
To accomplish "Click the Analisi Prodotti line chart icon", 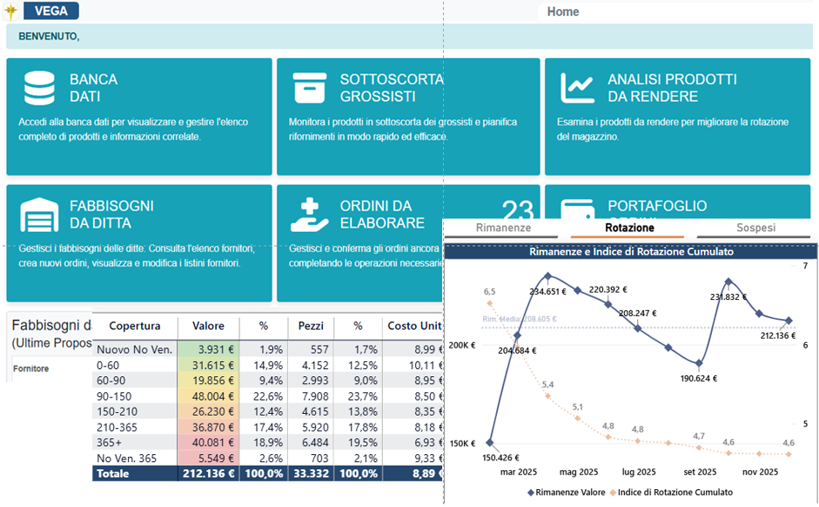I will [x=577, y=88].
